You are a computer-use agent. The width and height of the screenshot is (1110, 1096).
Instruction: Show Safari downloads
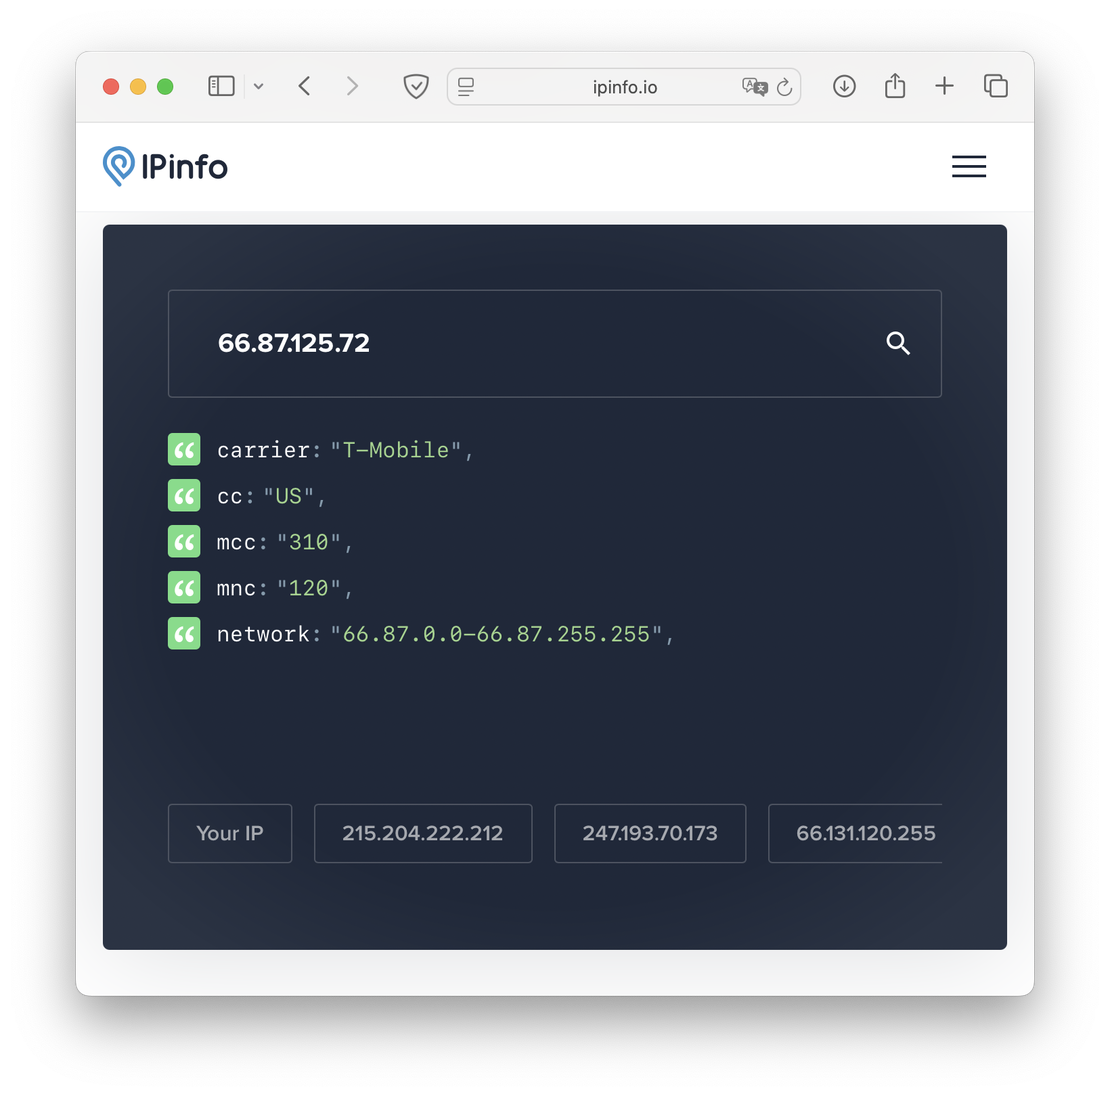[844, 87]
